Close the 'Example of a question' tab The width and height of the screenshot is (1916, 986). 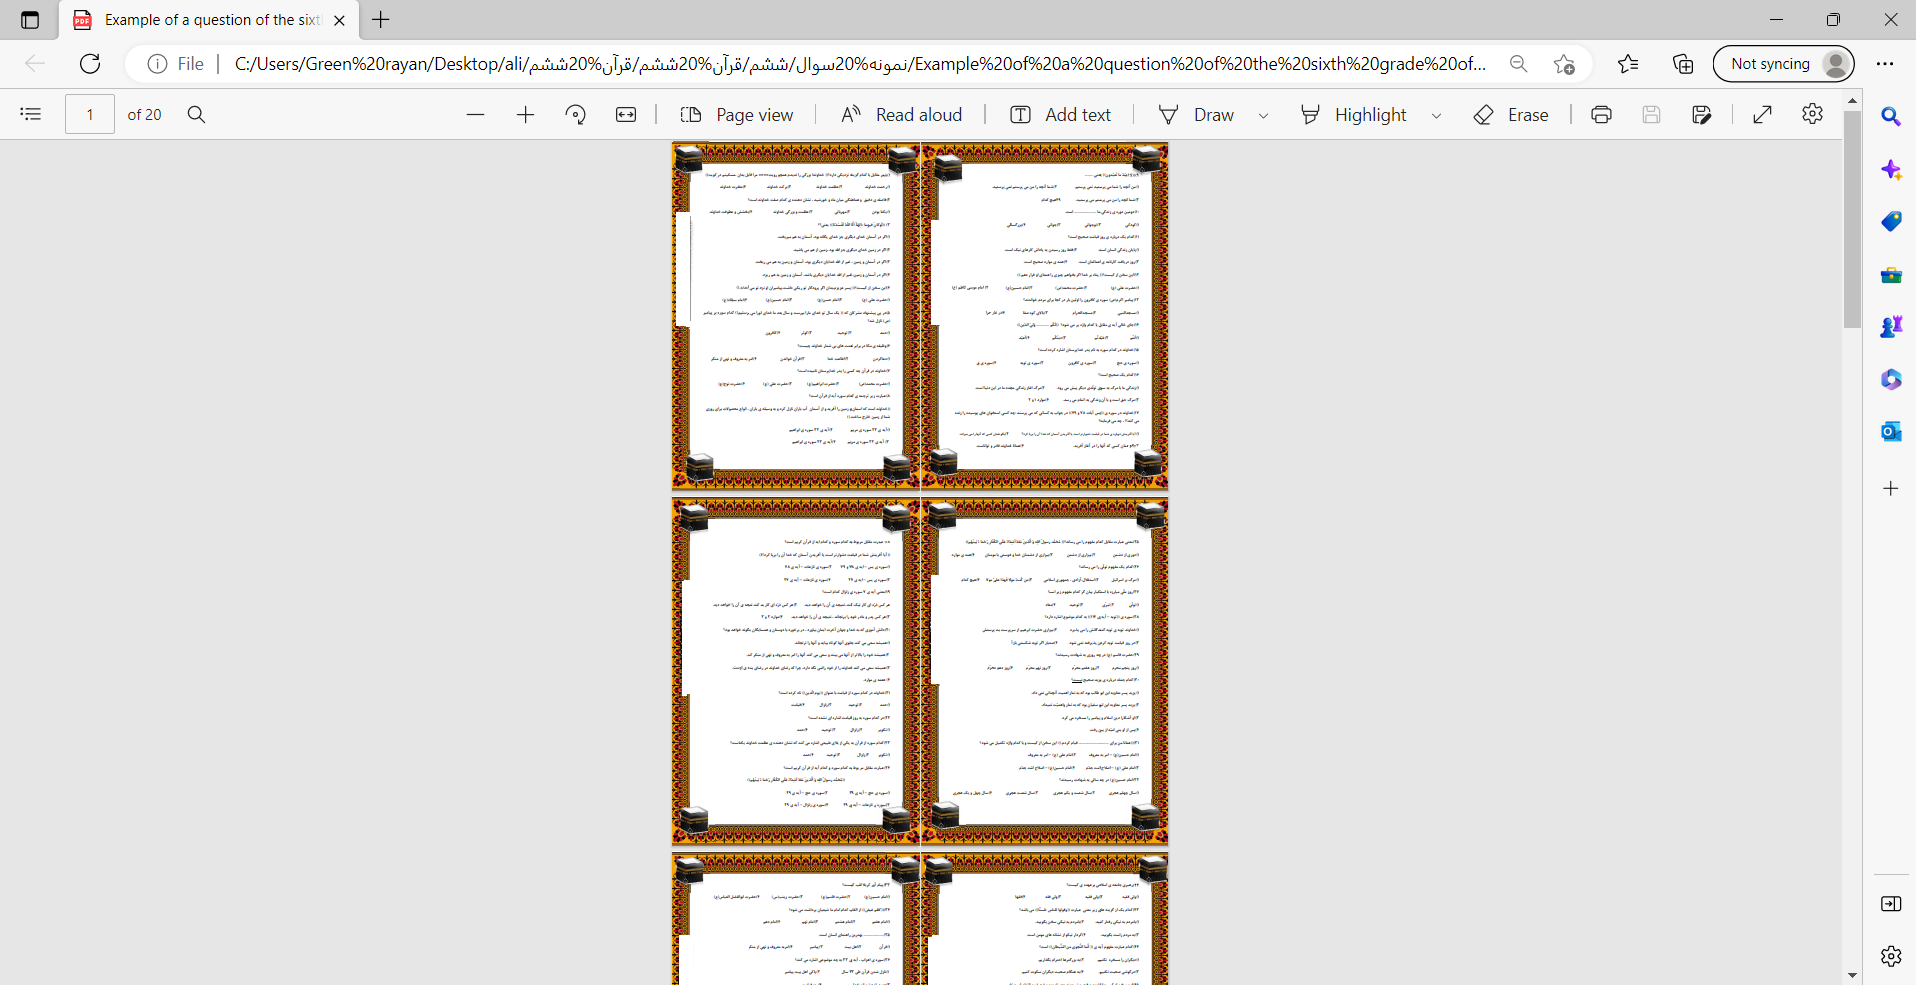(x=339, y=20)
